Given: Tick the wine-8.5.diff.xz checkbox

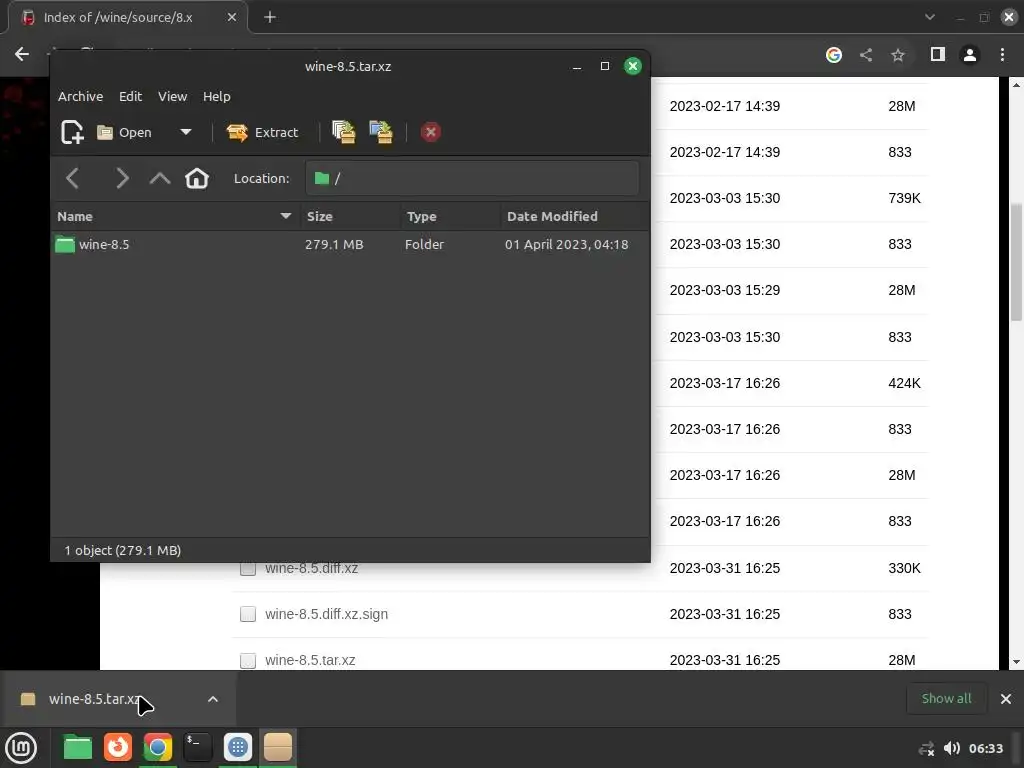Looking at the screenshot, I should tap(248, 568).
